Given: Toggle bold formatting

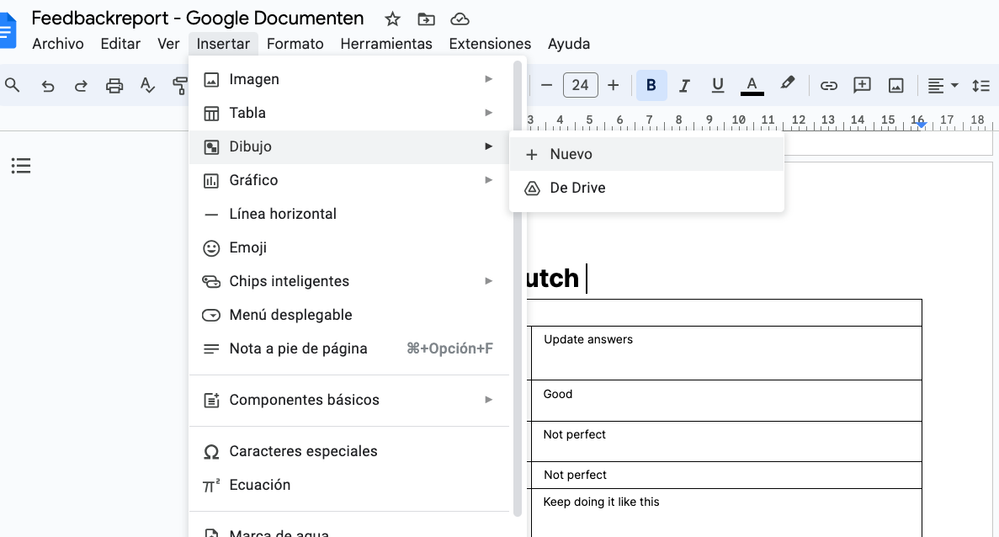Looking at the screenshot, I should tap(651, 85).
